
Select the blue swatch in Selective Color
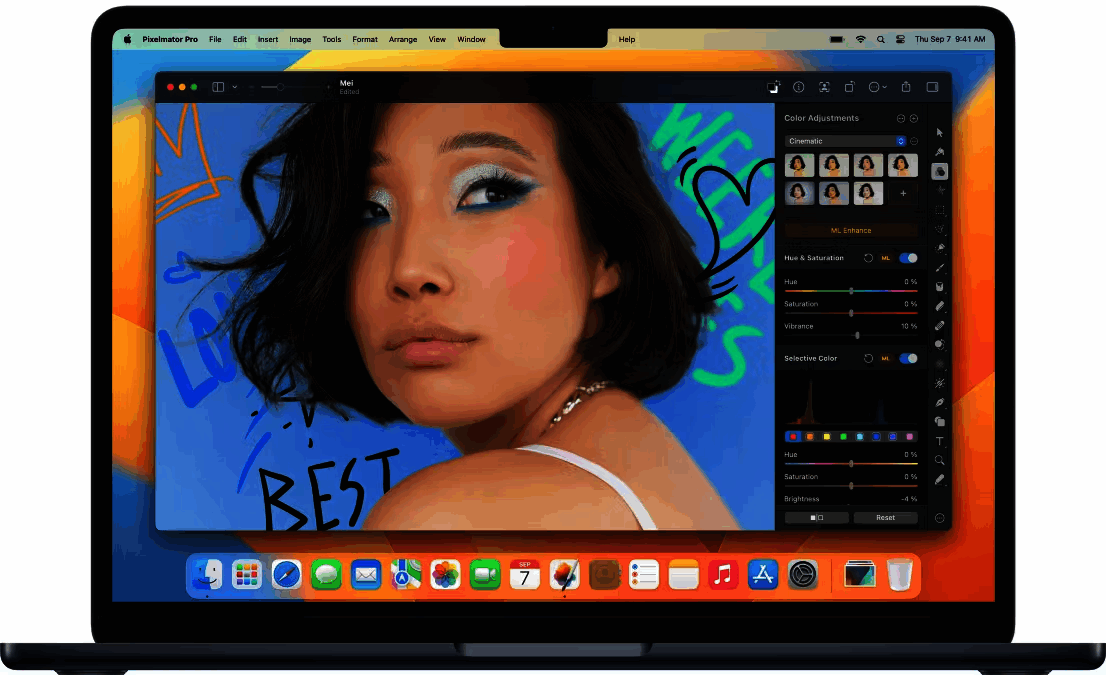tap(877, 436)
